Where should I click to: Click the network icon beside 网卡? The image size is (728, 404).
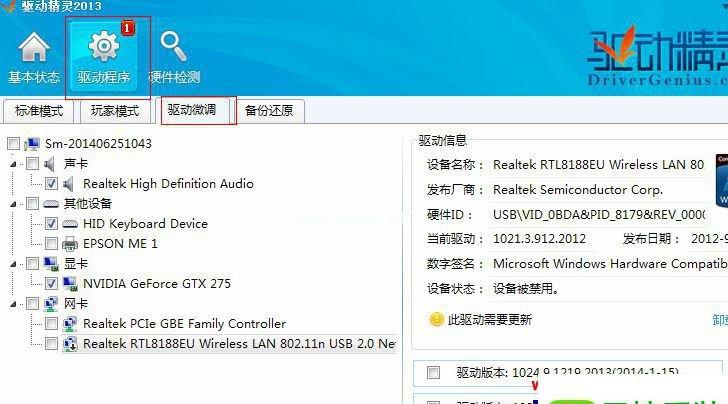51,304
